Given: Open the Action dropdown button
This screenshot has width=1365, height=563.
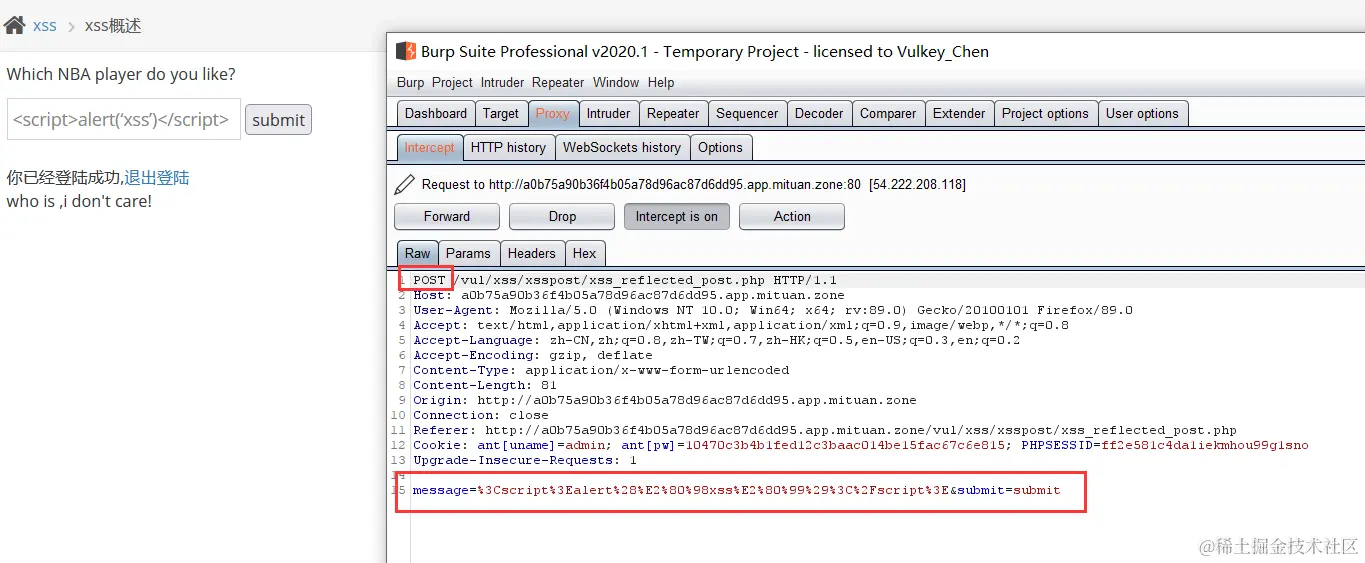Looking at the screenshot, I should (x=792, y=216).
